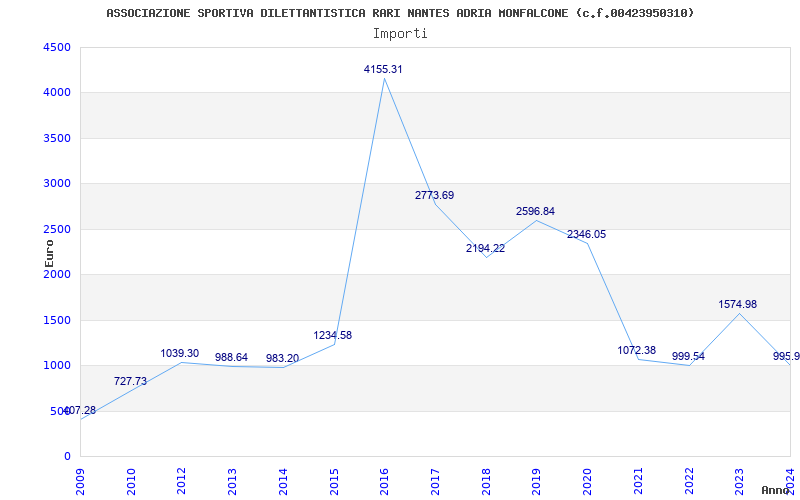Image resolution: width=800 pixels, height=500 pixels.
Task: Click the 1500 y-axis tick label
Action: click(x=55, y=320)
